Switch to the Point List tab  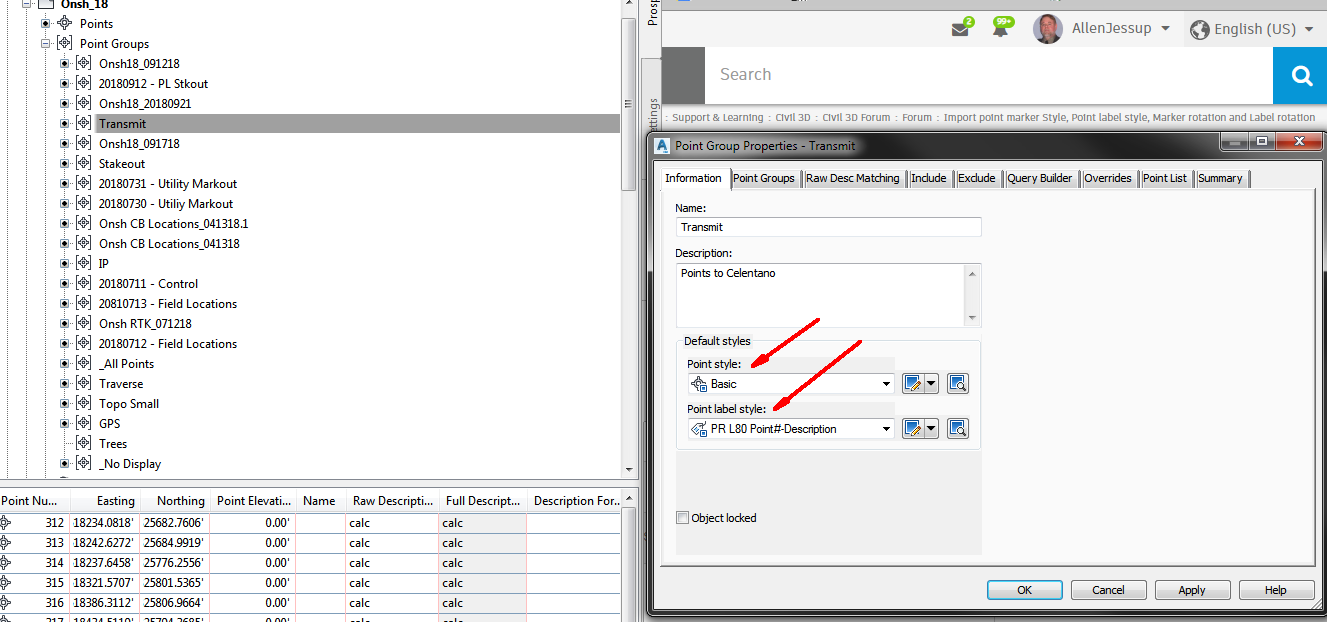1166,178
